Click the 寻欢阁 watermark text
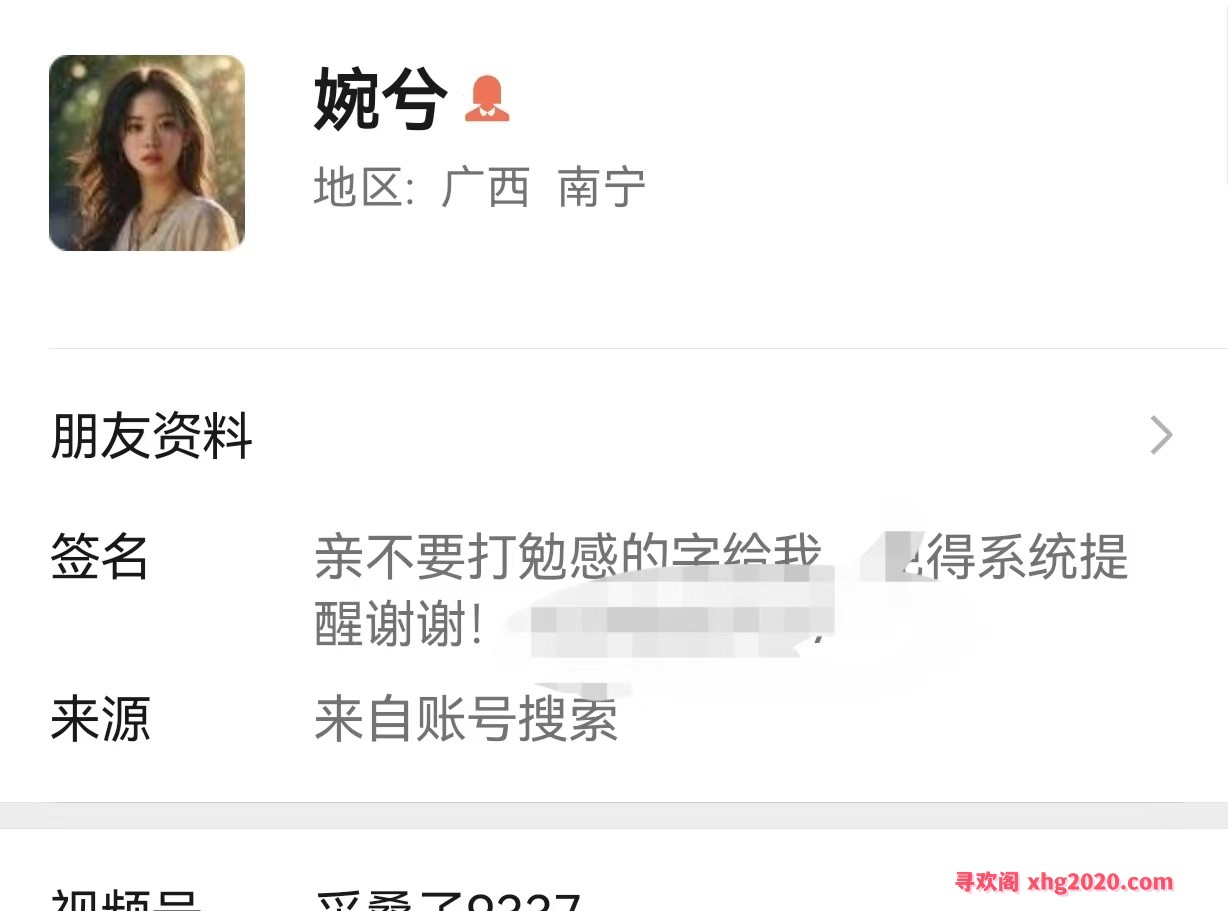The image size is (1228, 911). 986,882
